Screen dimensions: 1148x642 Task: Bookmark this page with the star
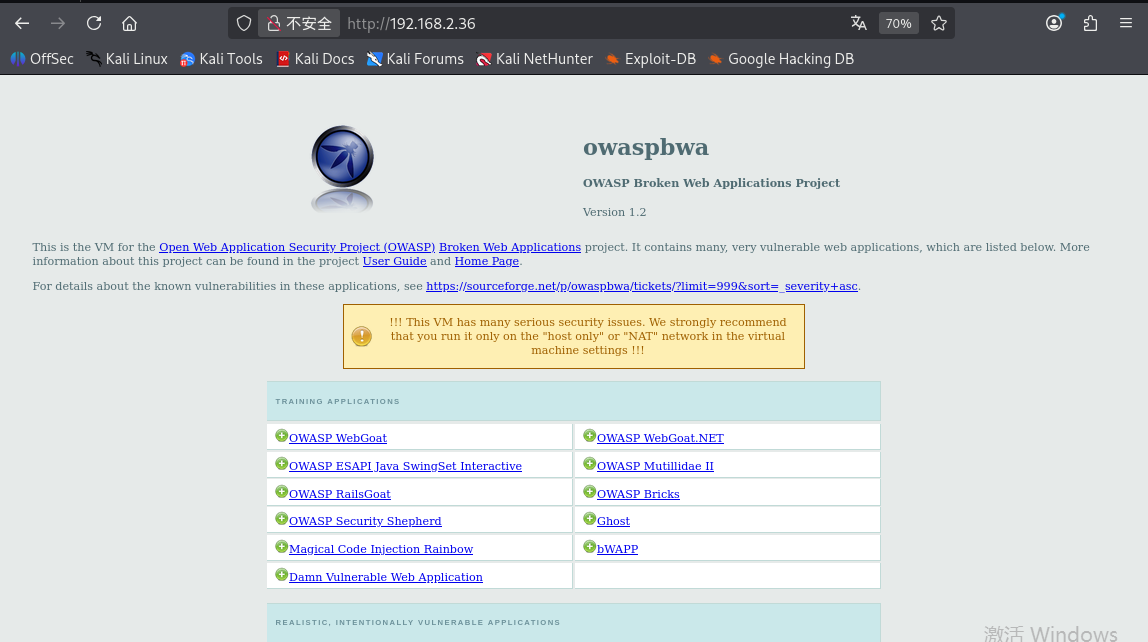coord(939,23)
